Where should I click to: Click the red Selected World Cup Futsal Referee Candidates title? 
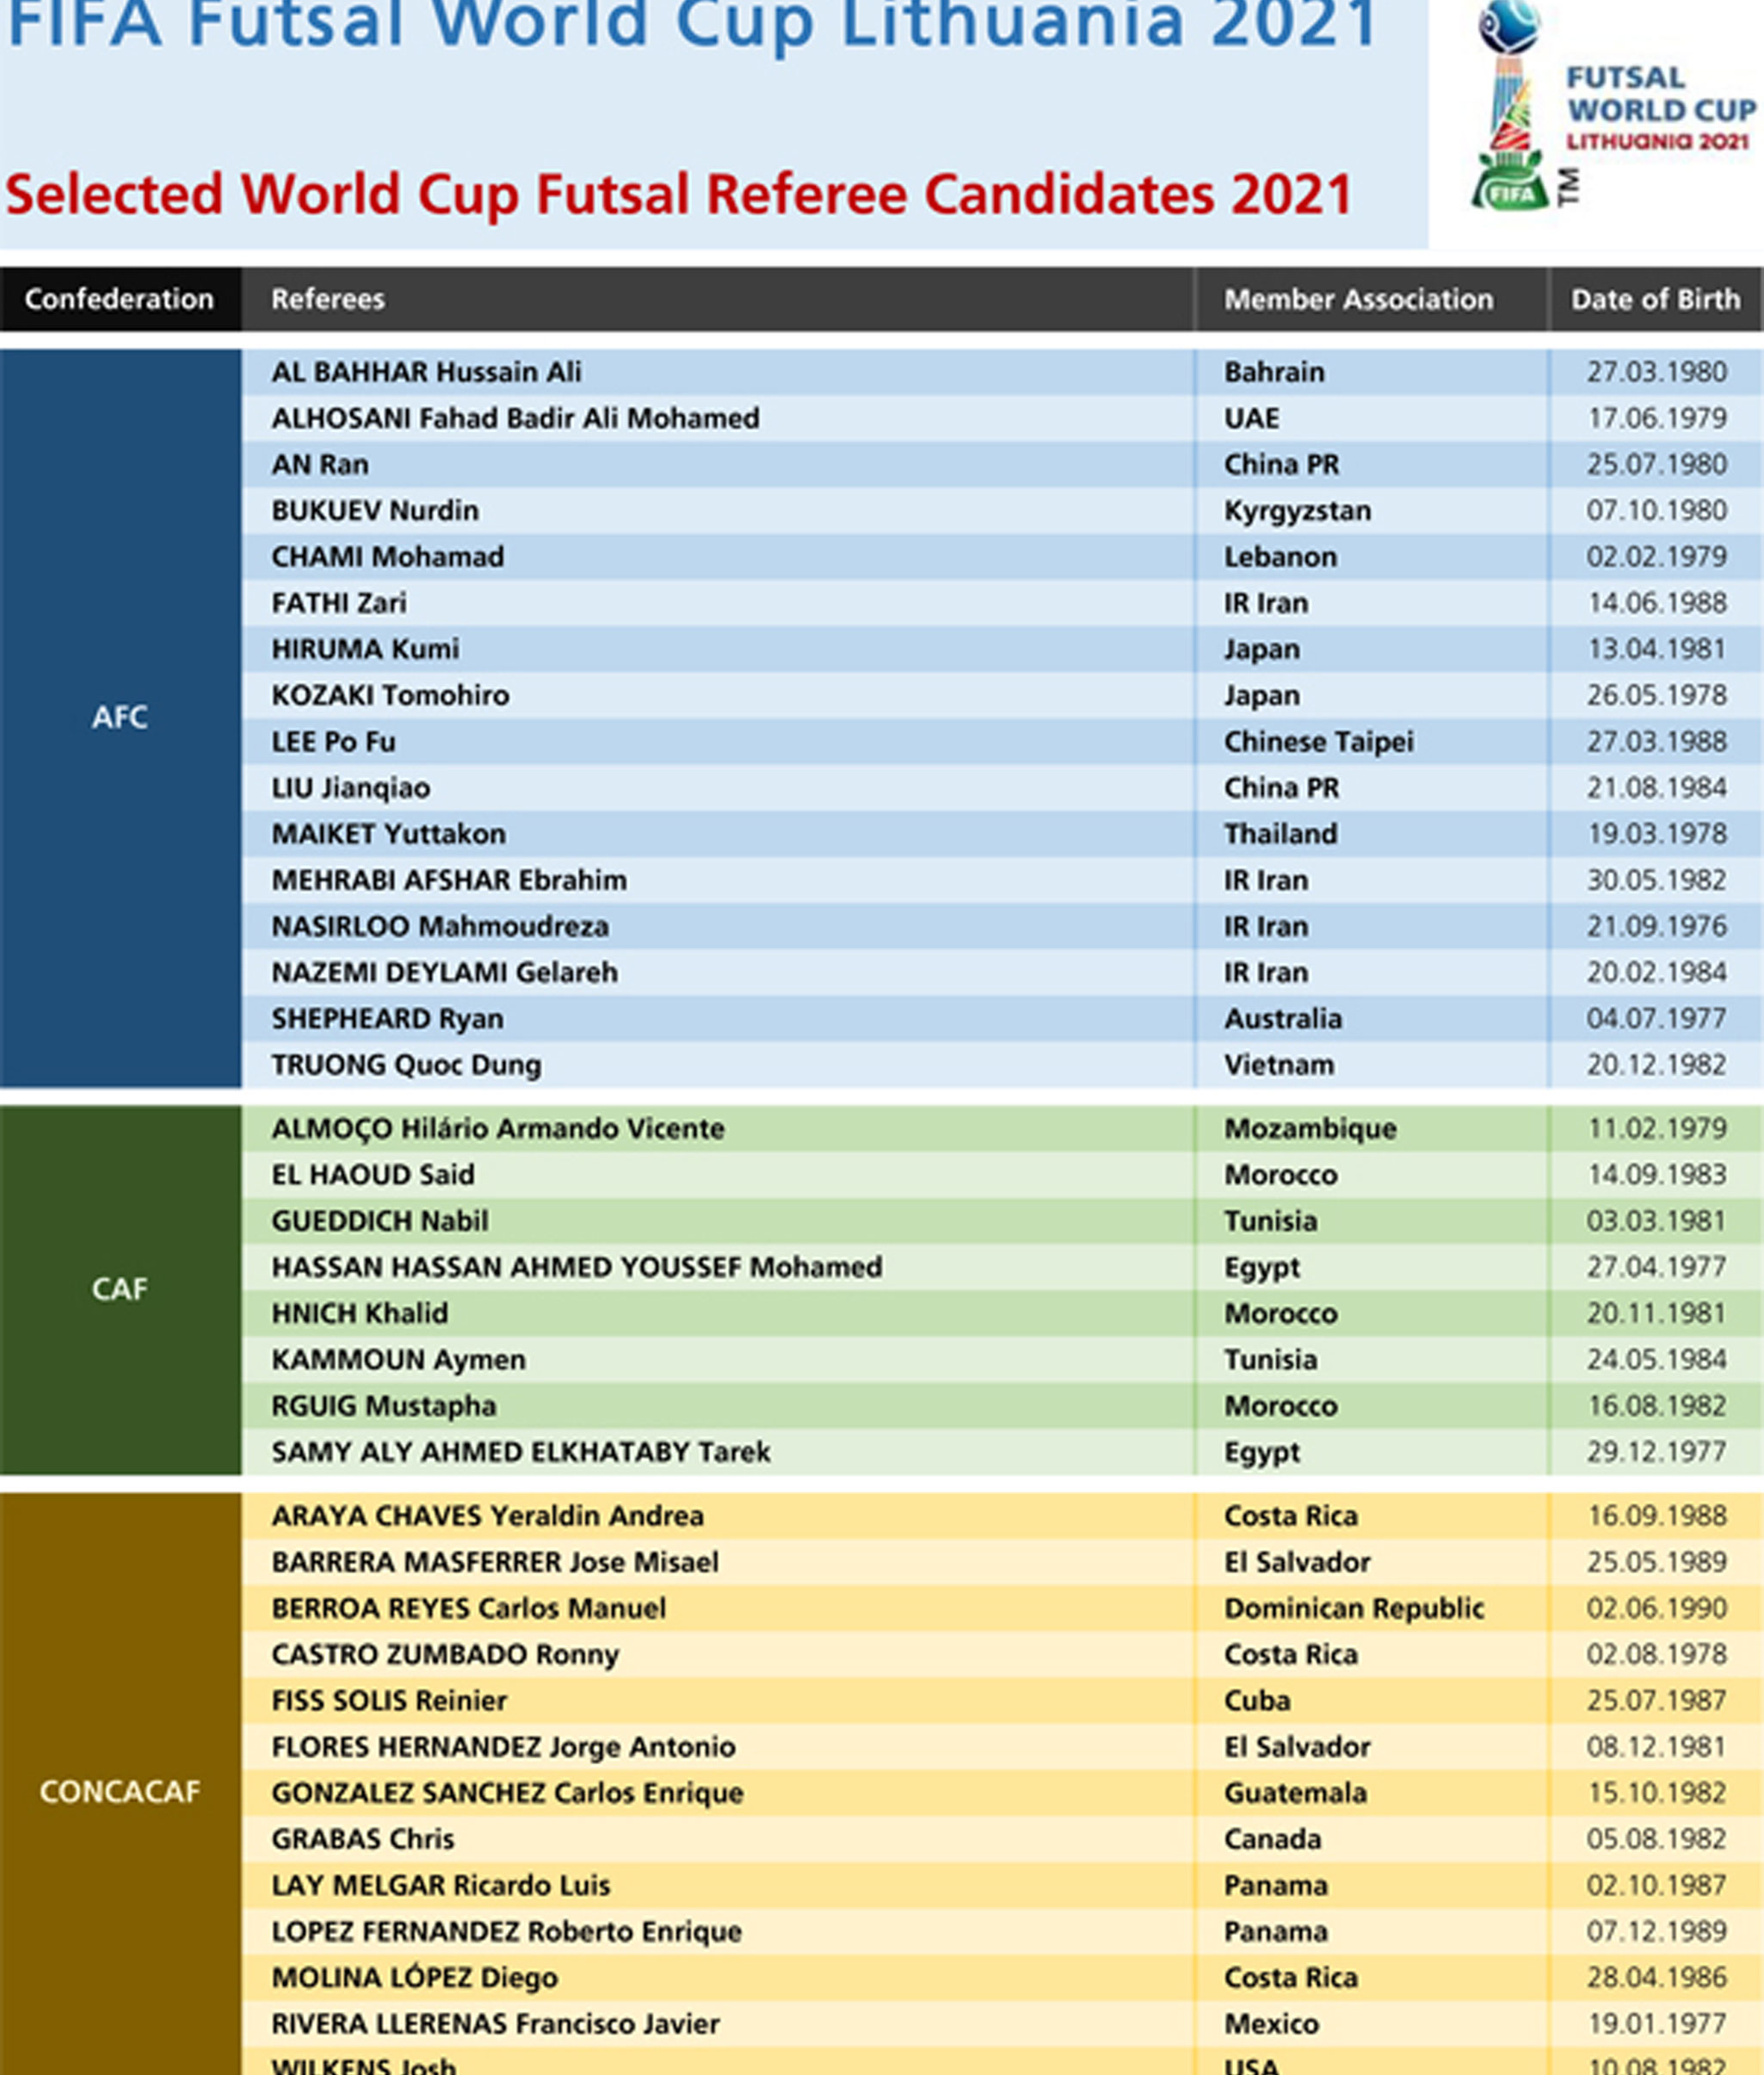pyautogui.click(x=679, y=195)
